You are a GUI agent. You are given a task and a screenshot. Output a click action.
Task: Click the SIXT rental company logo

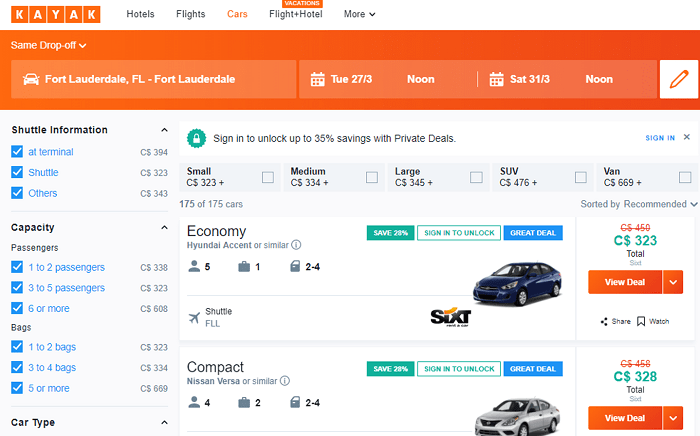[450, 317]
